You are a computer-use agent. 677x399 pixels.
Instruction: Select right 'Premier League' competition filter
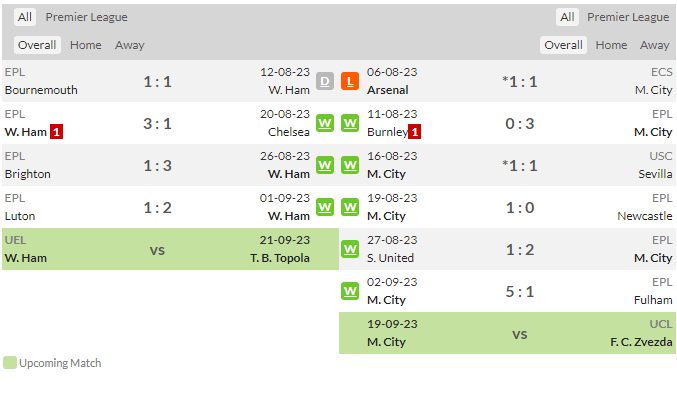coord(628,17)
